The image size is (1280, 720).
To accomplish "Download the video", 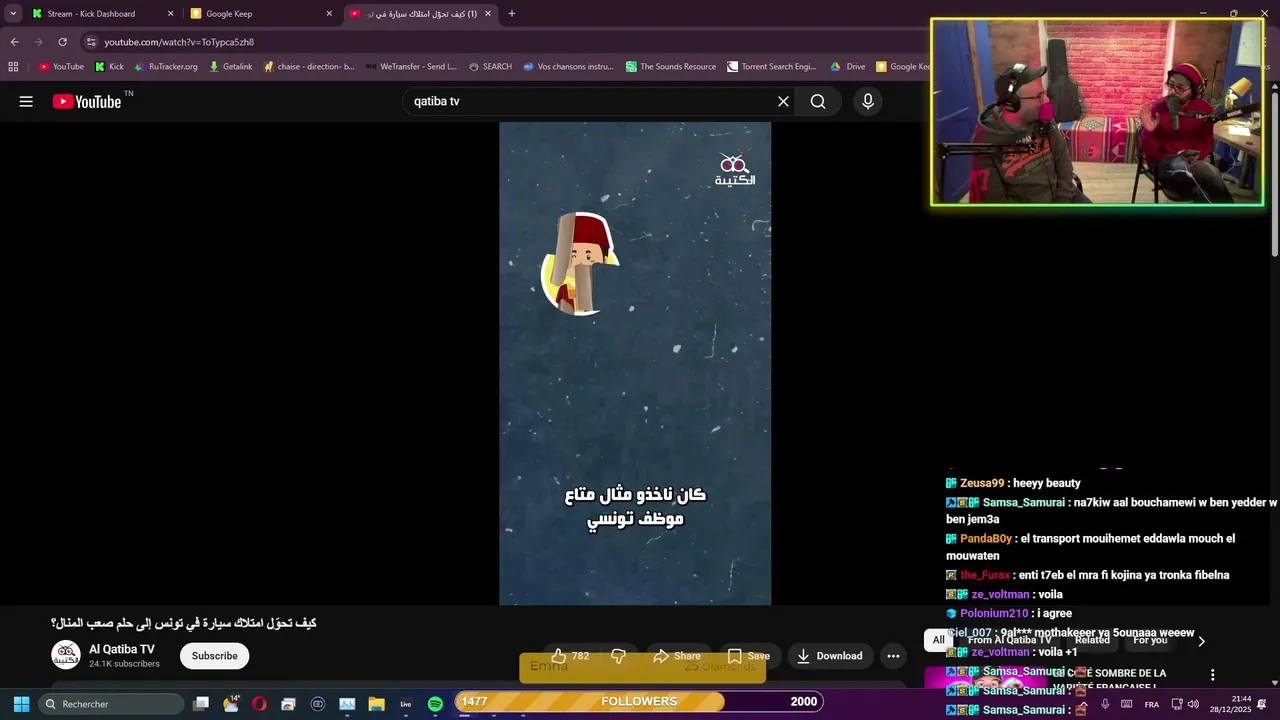I will tap(829, 656).
